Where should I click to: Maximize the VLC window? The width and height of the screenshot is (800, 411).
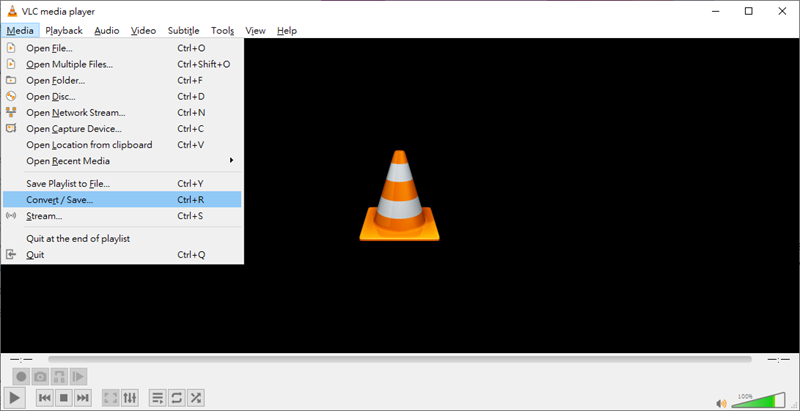coord(748,11)
